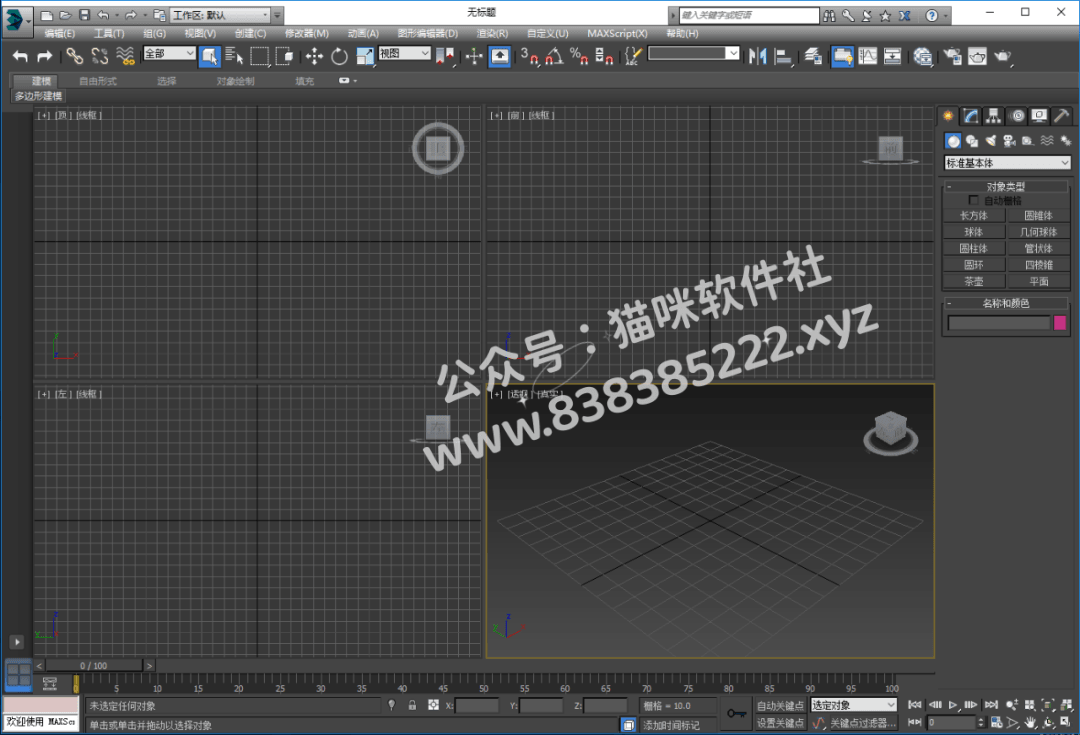Screen dimensions: 1080x735
Task: Toggle the Ribbon display button
Action: [842, 56]
